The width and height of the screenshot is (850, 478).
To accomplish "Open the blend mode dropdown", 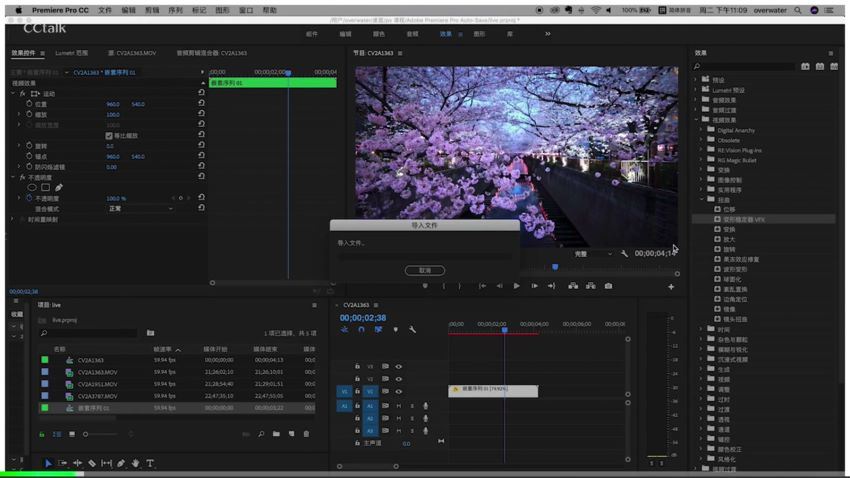I will 140,209.
